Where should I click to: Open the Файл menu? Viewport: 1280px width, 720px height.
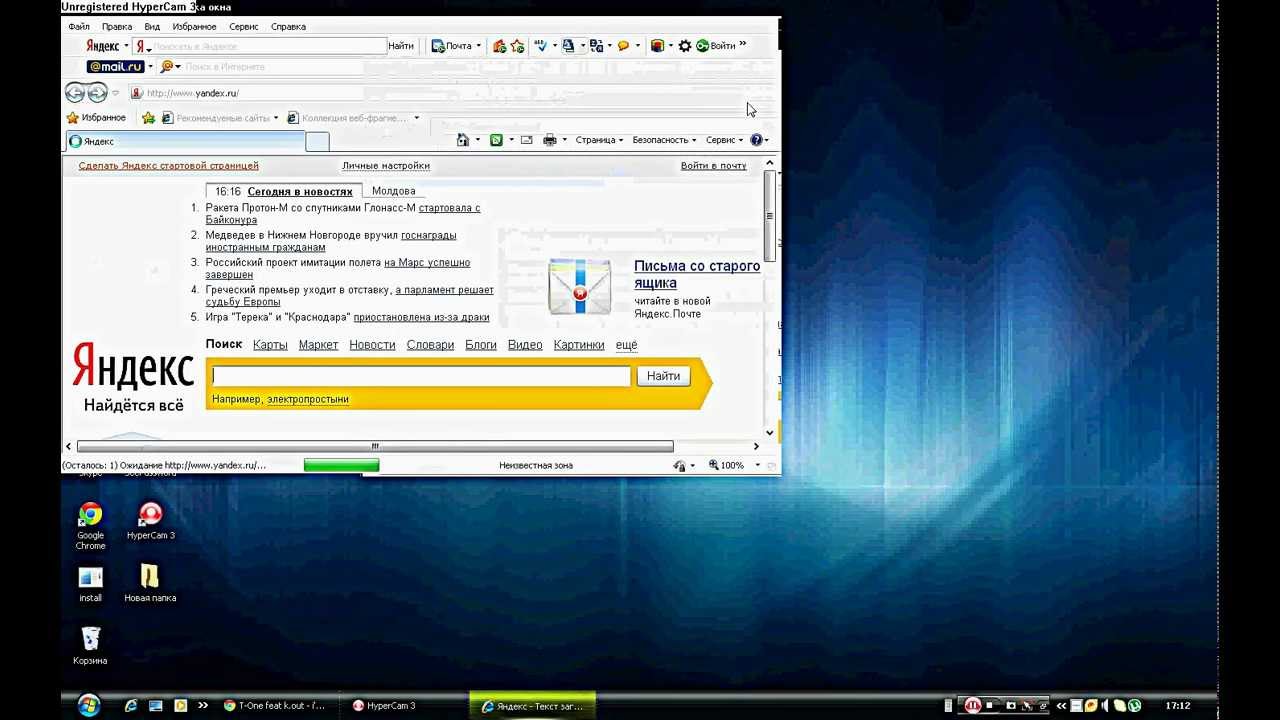pyautogui.click(x=79, y=27)
